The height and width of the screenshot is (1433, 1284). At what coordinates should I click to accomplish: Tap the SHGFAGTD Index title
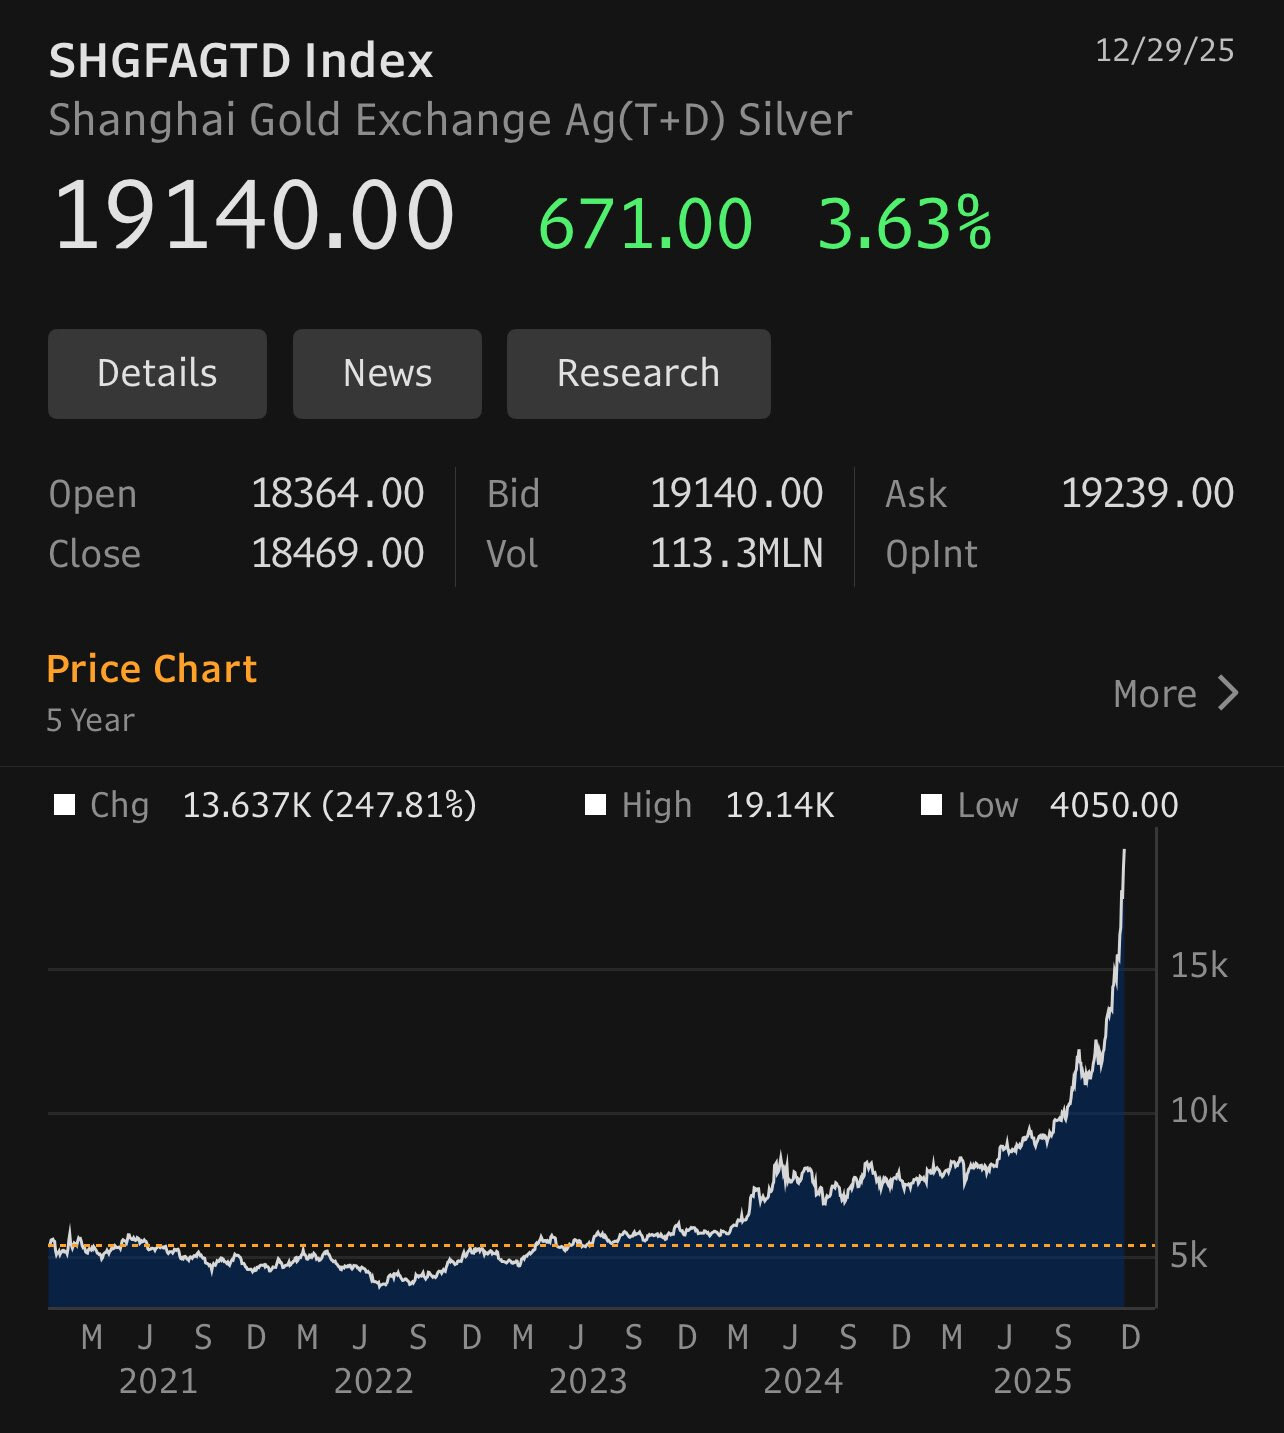(x=241, y=61)
